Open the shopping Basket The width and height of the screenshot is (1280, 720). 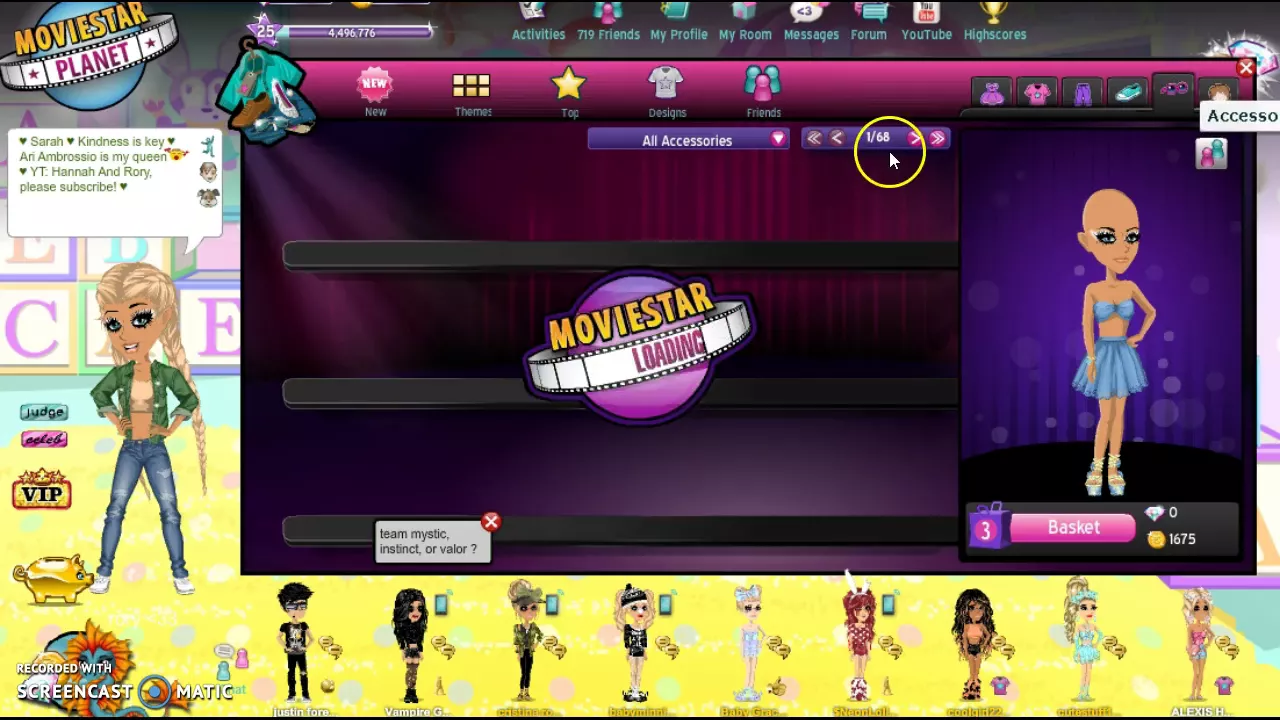pyautogui.click(x=1073, y=528)
